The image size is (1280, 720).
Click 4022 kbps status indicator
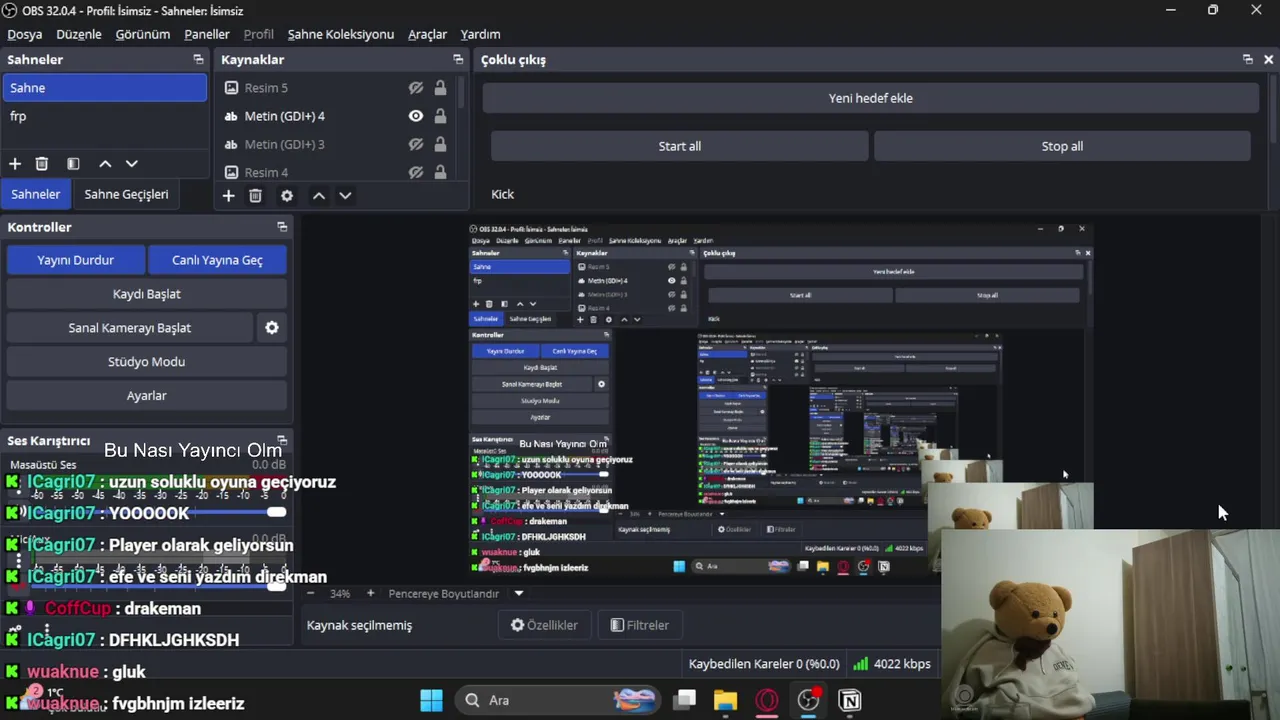(891, 664)
